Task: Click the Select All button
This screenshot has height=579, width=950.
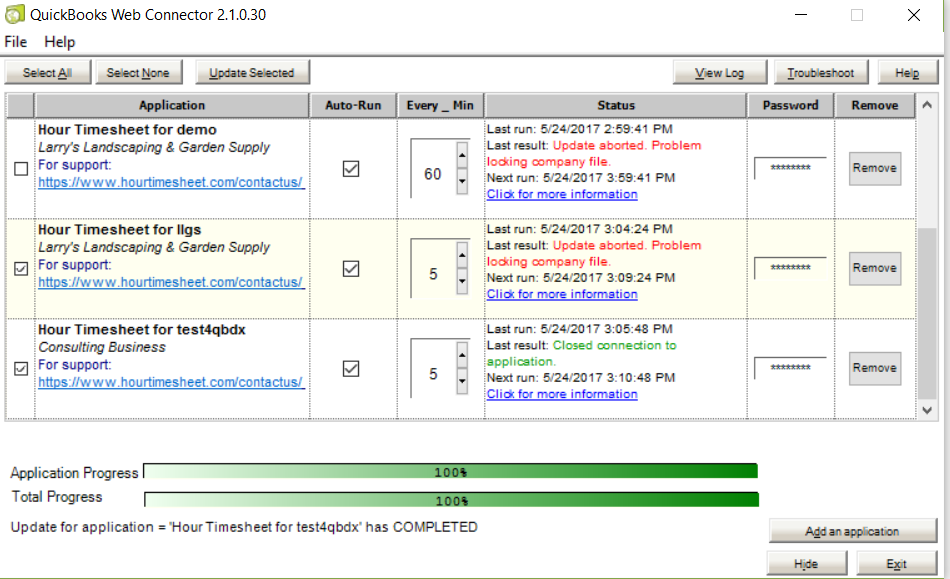Action: point(47,72)
